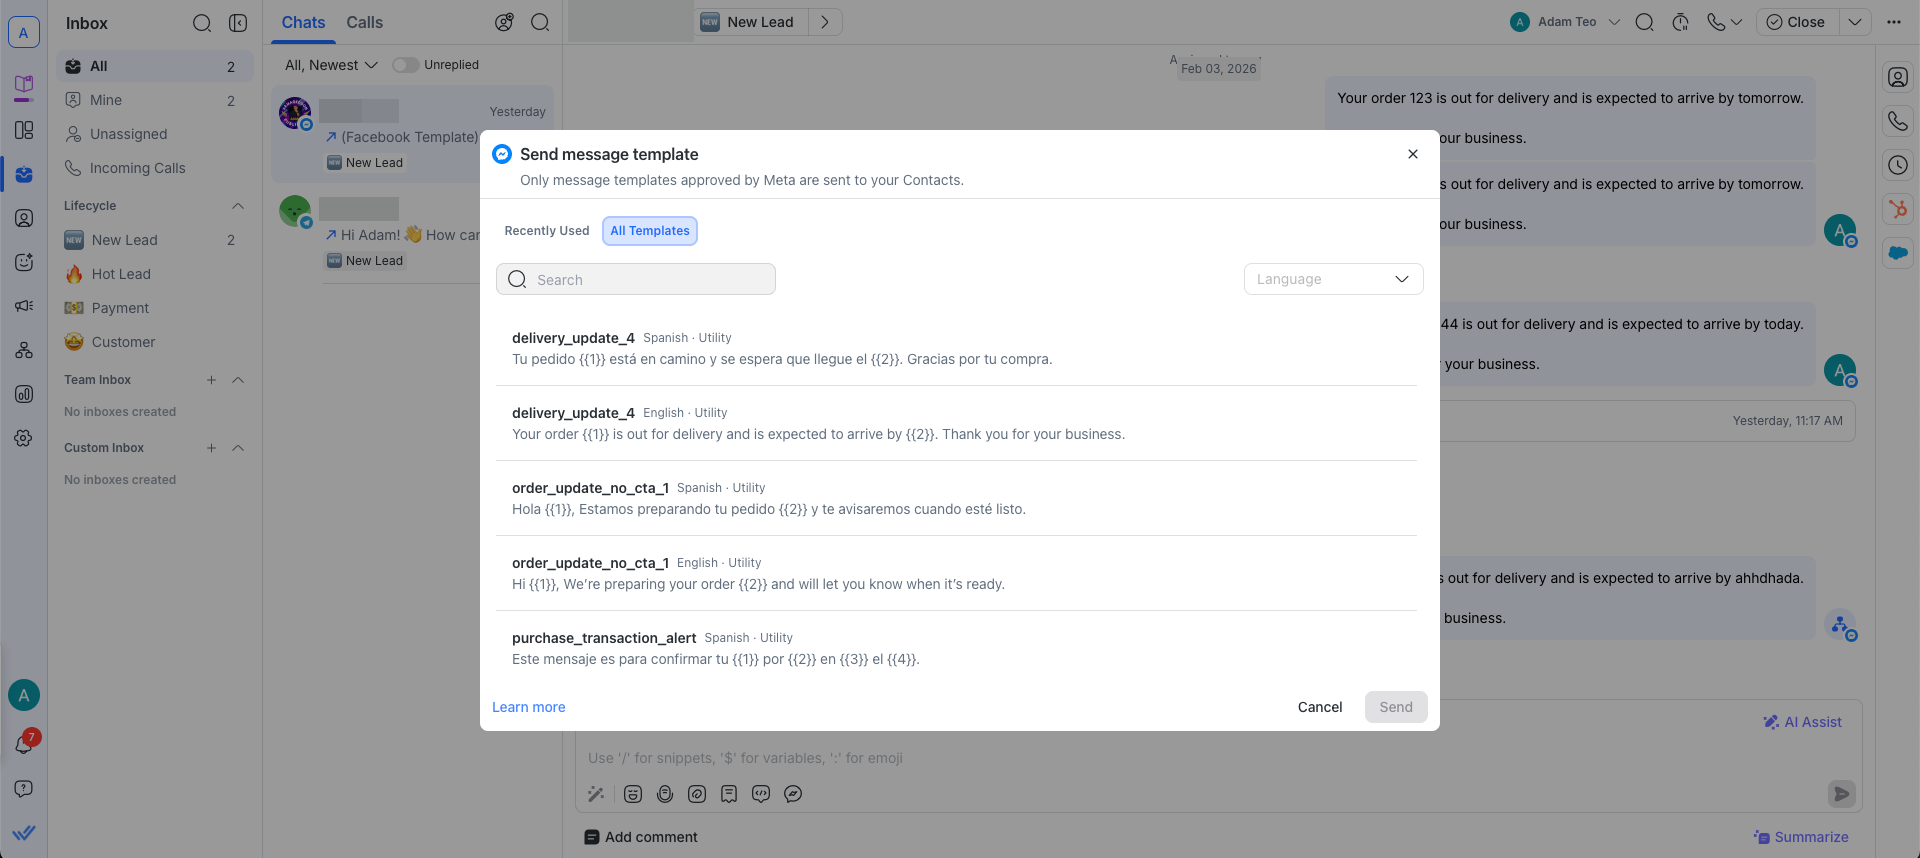Collapse the Lifecycle section
The width and height of the screenshot is (1920, 858).
pos(238,206)
